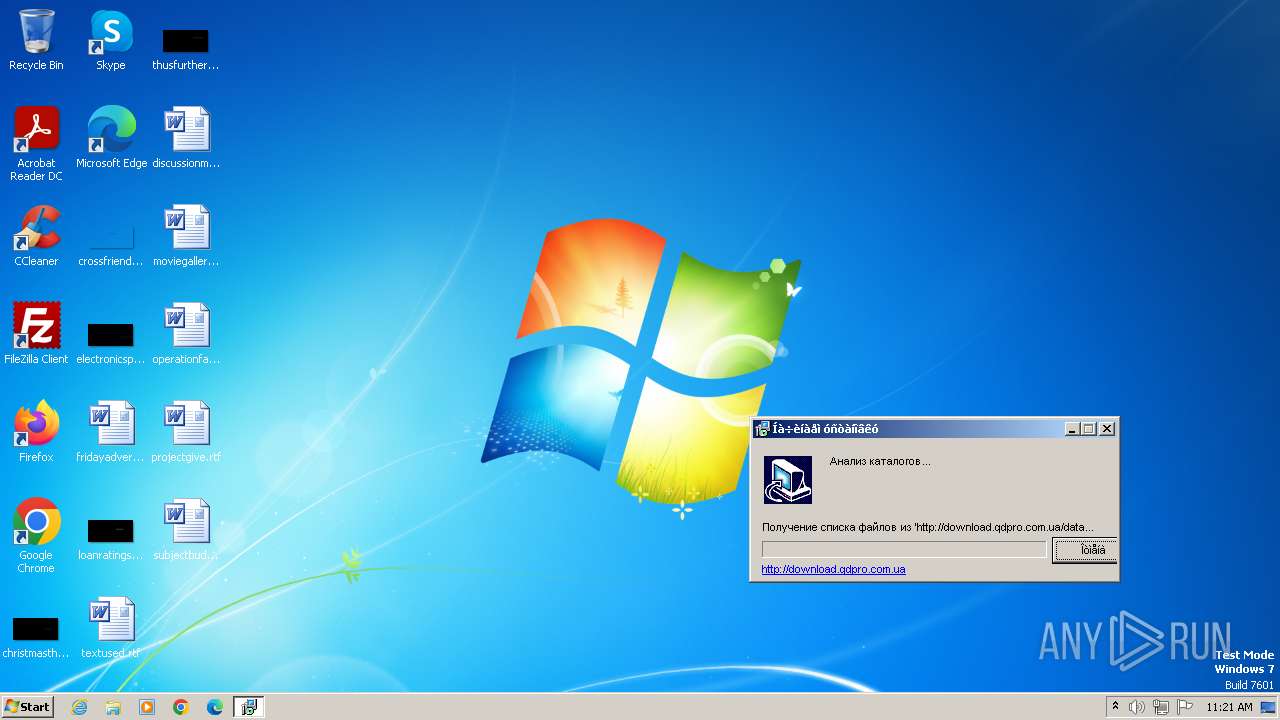Screen dimensions: 1280x720
Task: Open Acrobat Reader DC shortcut
Action: (x=36, y=143)
